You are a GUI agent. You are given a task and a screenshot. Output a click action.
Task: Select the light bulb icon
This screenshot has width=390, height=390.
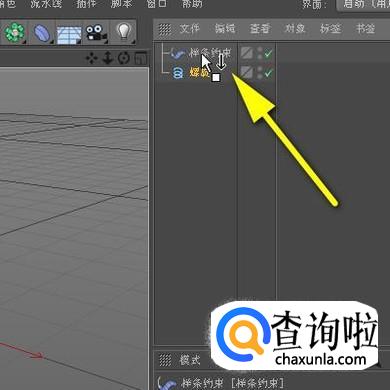pos(124,32)
